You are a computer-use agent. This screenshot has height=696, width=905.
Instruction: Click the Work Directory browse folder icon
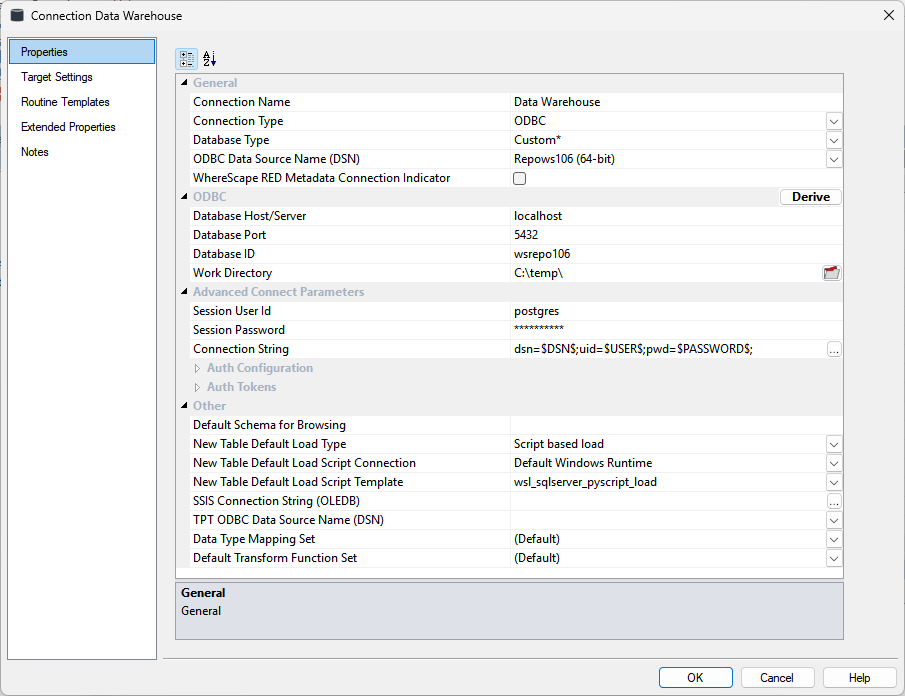(831, 273)
